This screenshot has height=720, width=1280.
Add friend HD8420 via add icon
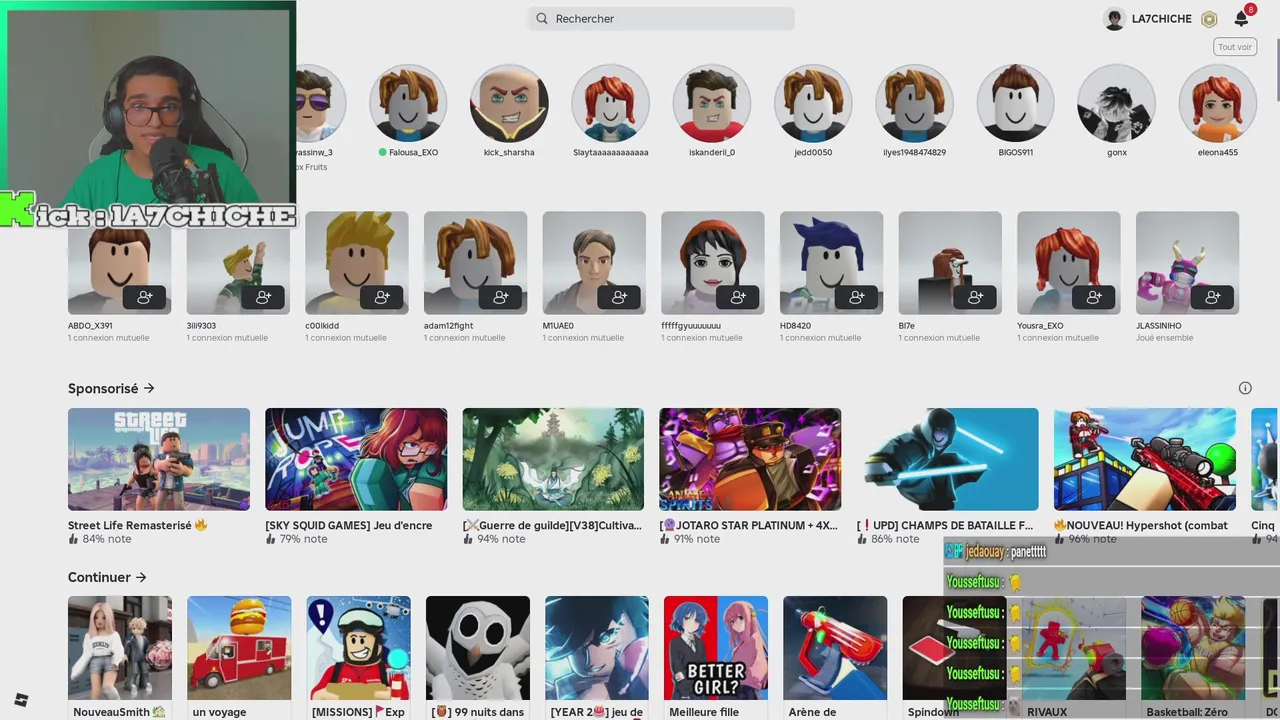click(x=857, y=297)
